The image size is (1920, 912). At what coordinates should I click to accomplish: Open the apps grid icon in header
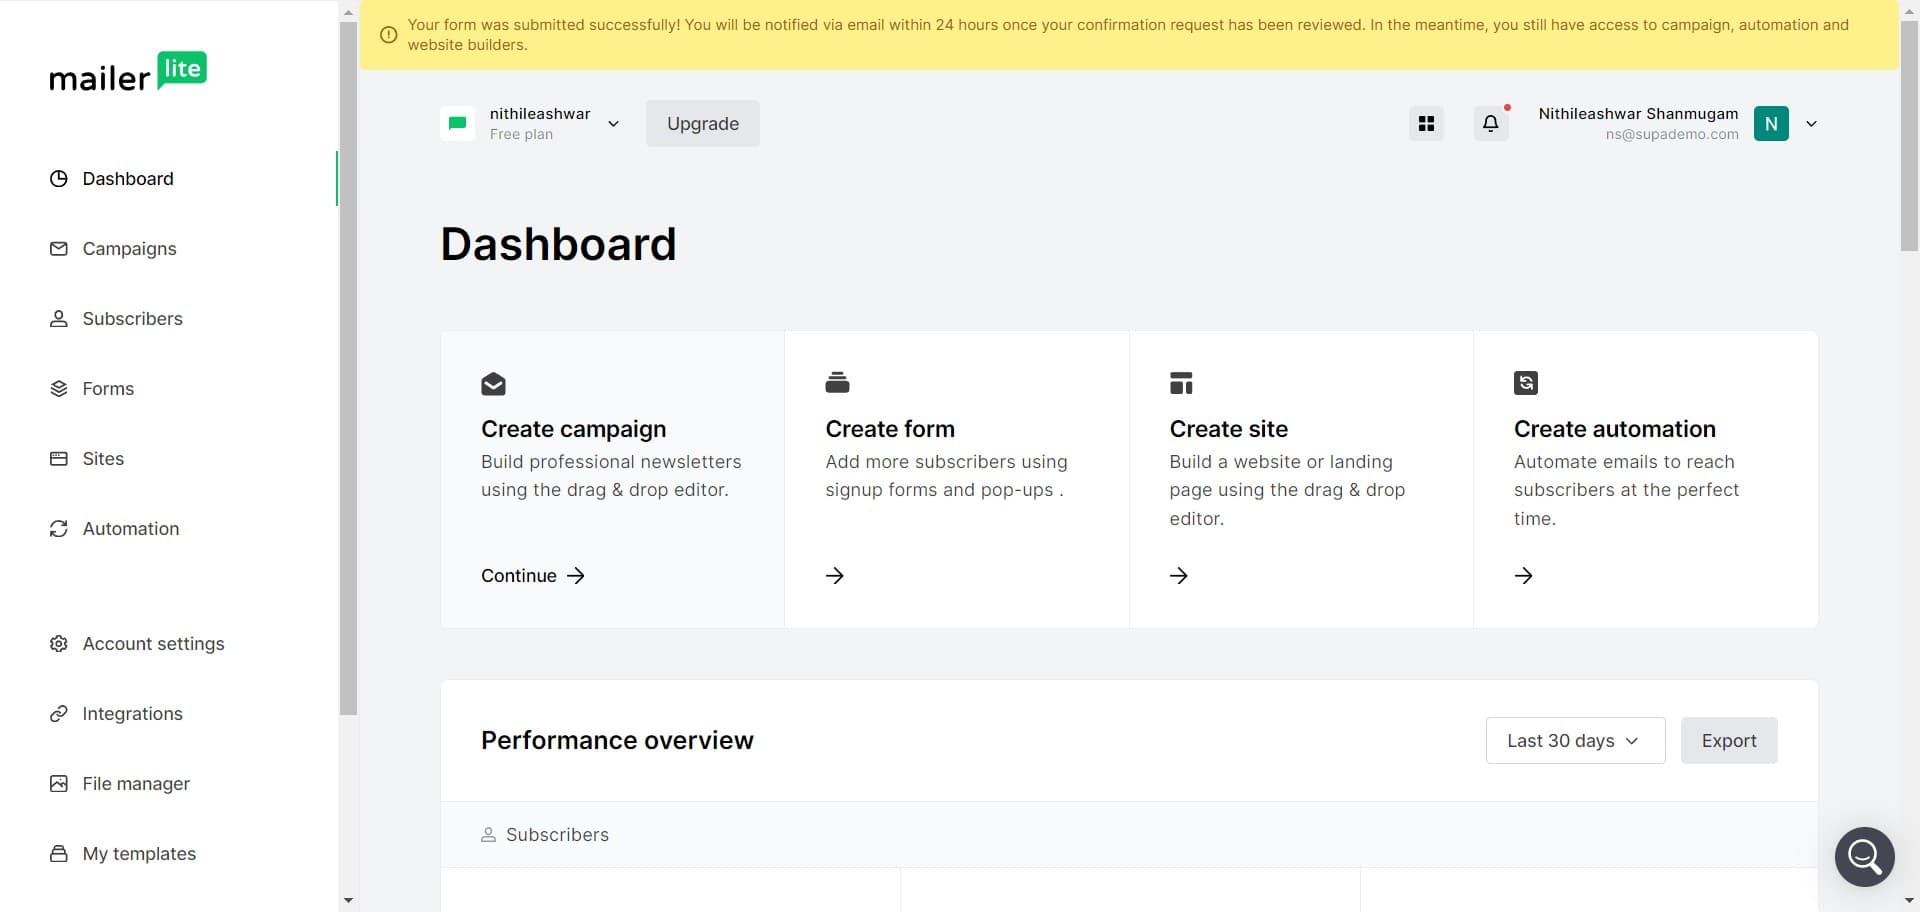tap(1426, 123)
